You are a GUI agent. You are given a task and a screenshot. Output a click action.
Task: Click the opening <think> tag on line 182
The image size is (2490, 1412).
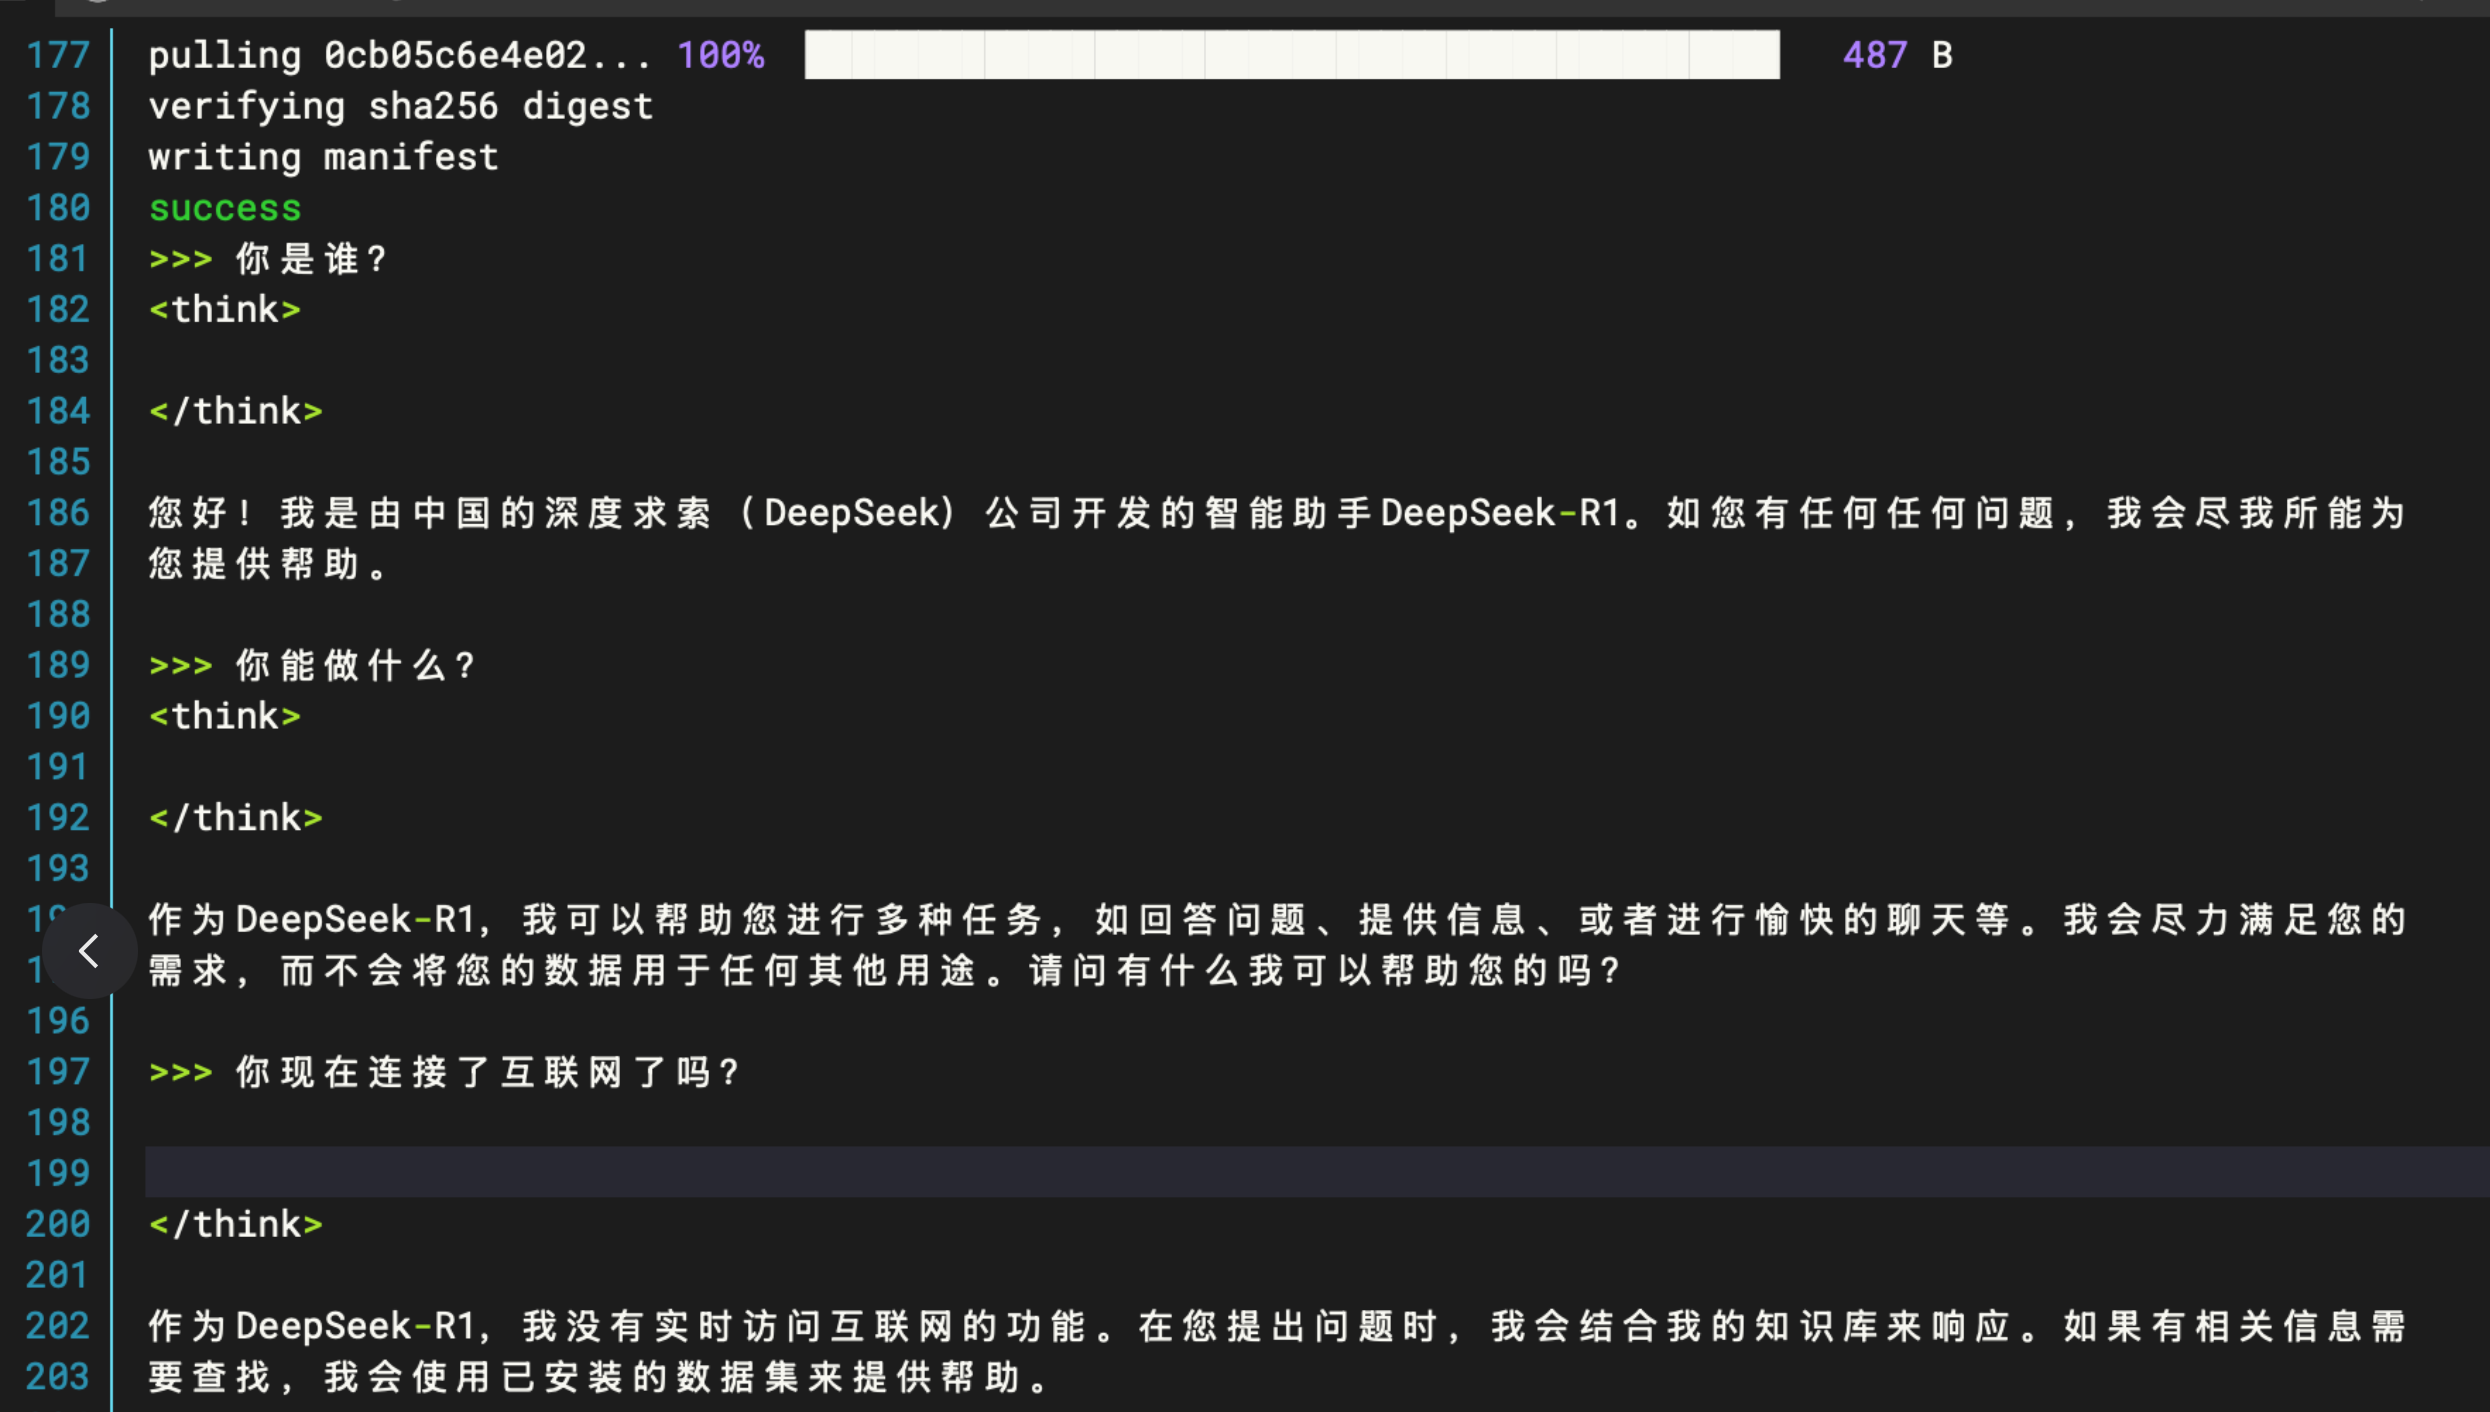225,310
